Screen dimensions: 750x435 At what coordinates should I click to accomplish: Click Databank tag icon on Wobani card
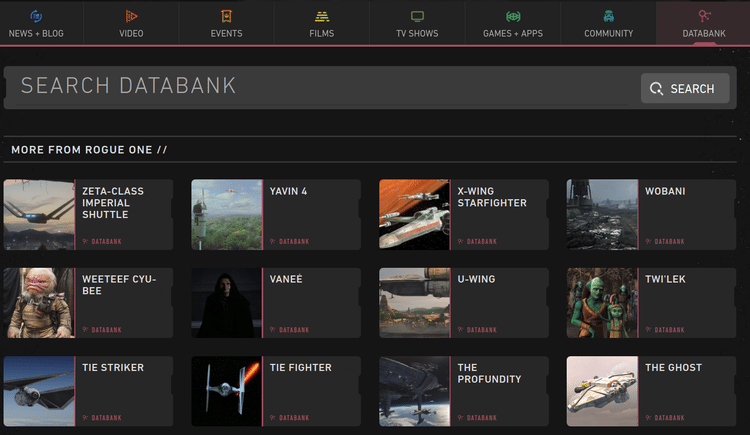point(648,241)
